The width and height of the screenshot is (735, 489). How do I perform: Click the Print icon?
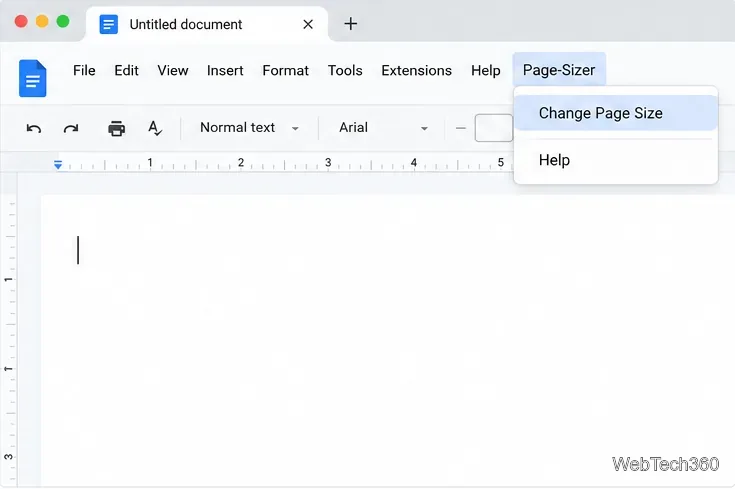[116, 128]
